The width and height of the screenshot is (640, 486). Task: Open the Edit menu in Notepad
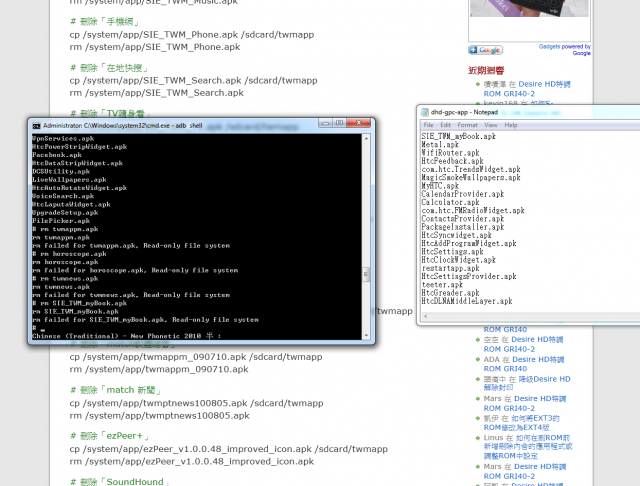pos(445,125)
